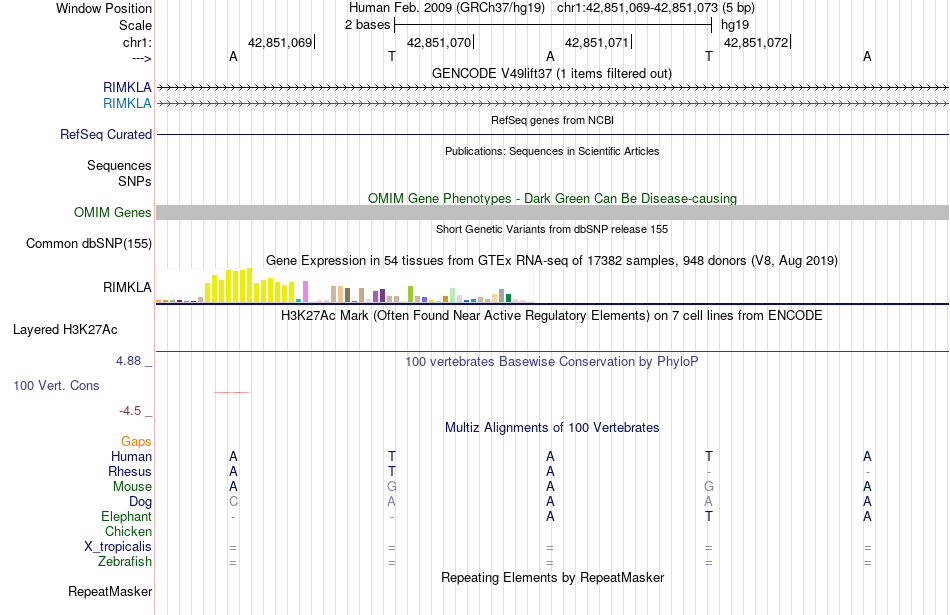Click the 4.88 PhyloP upper scale value
Image resolution: width=950 pixels, height=615 pixels.
point(128,361)
